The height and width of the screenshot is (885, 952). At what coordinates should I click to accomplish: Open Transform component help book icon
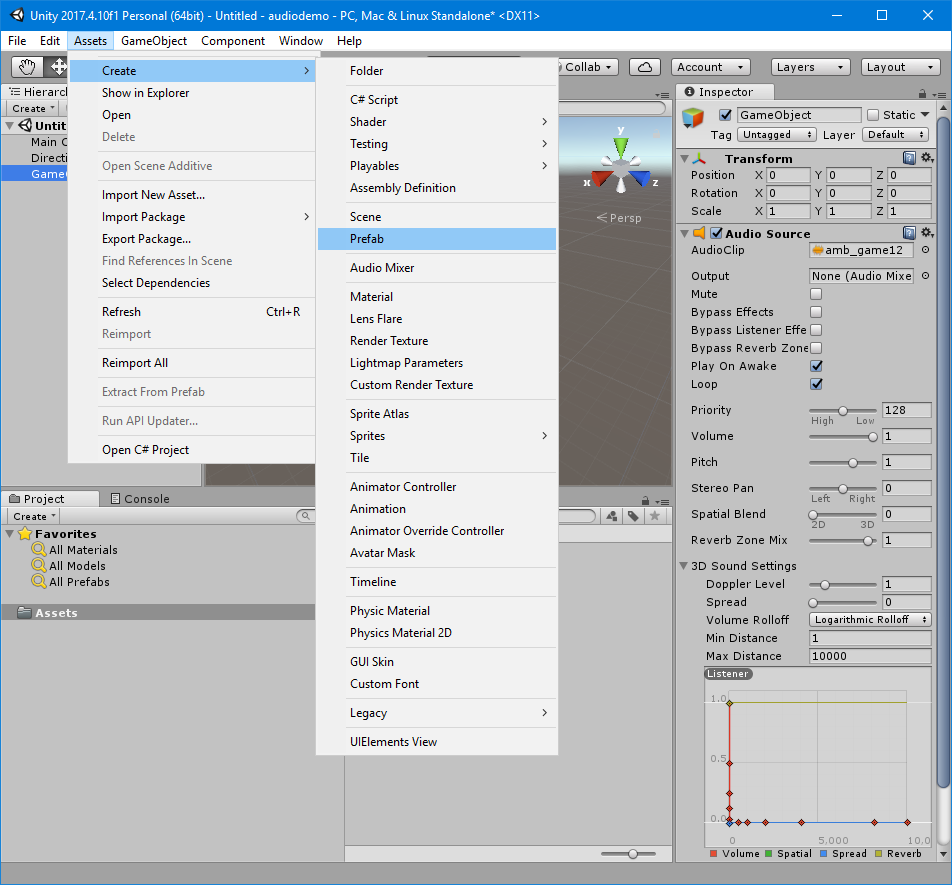(909, 158)
